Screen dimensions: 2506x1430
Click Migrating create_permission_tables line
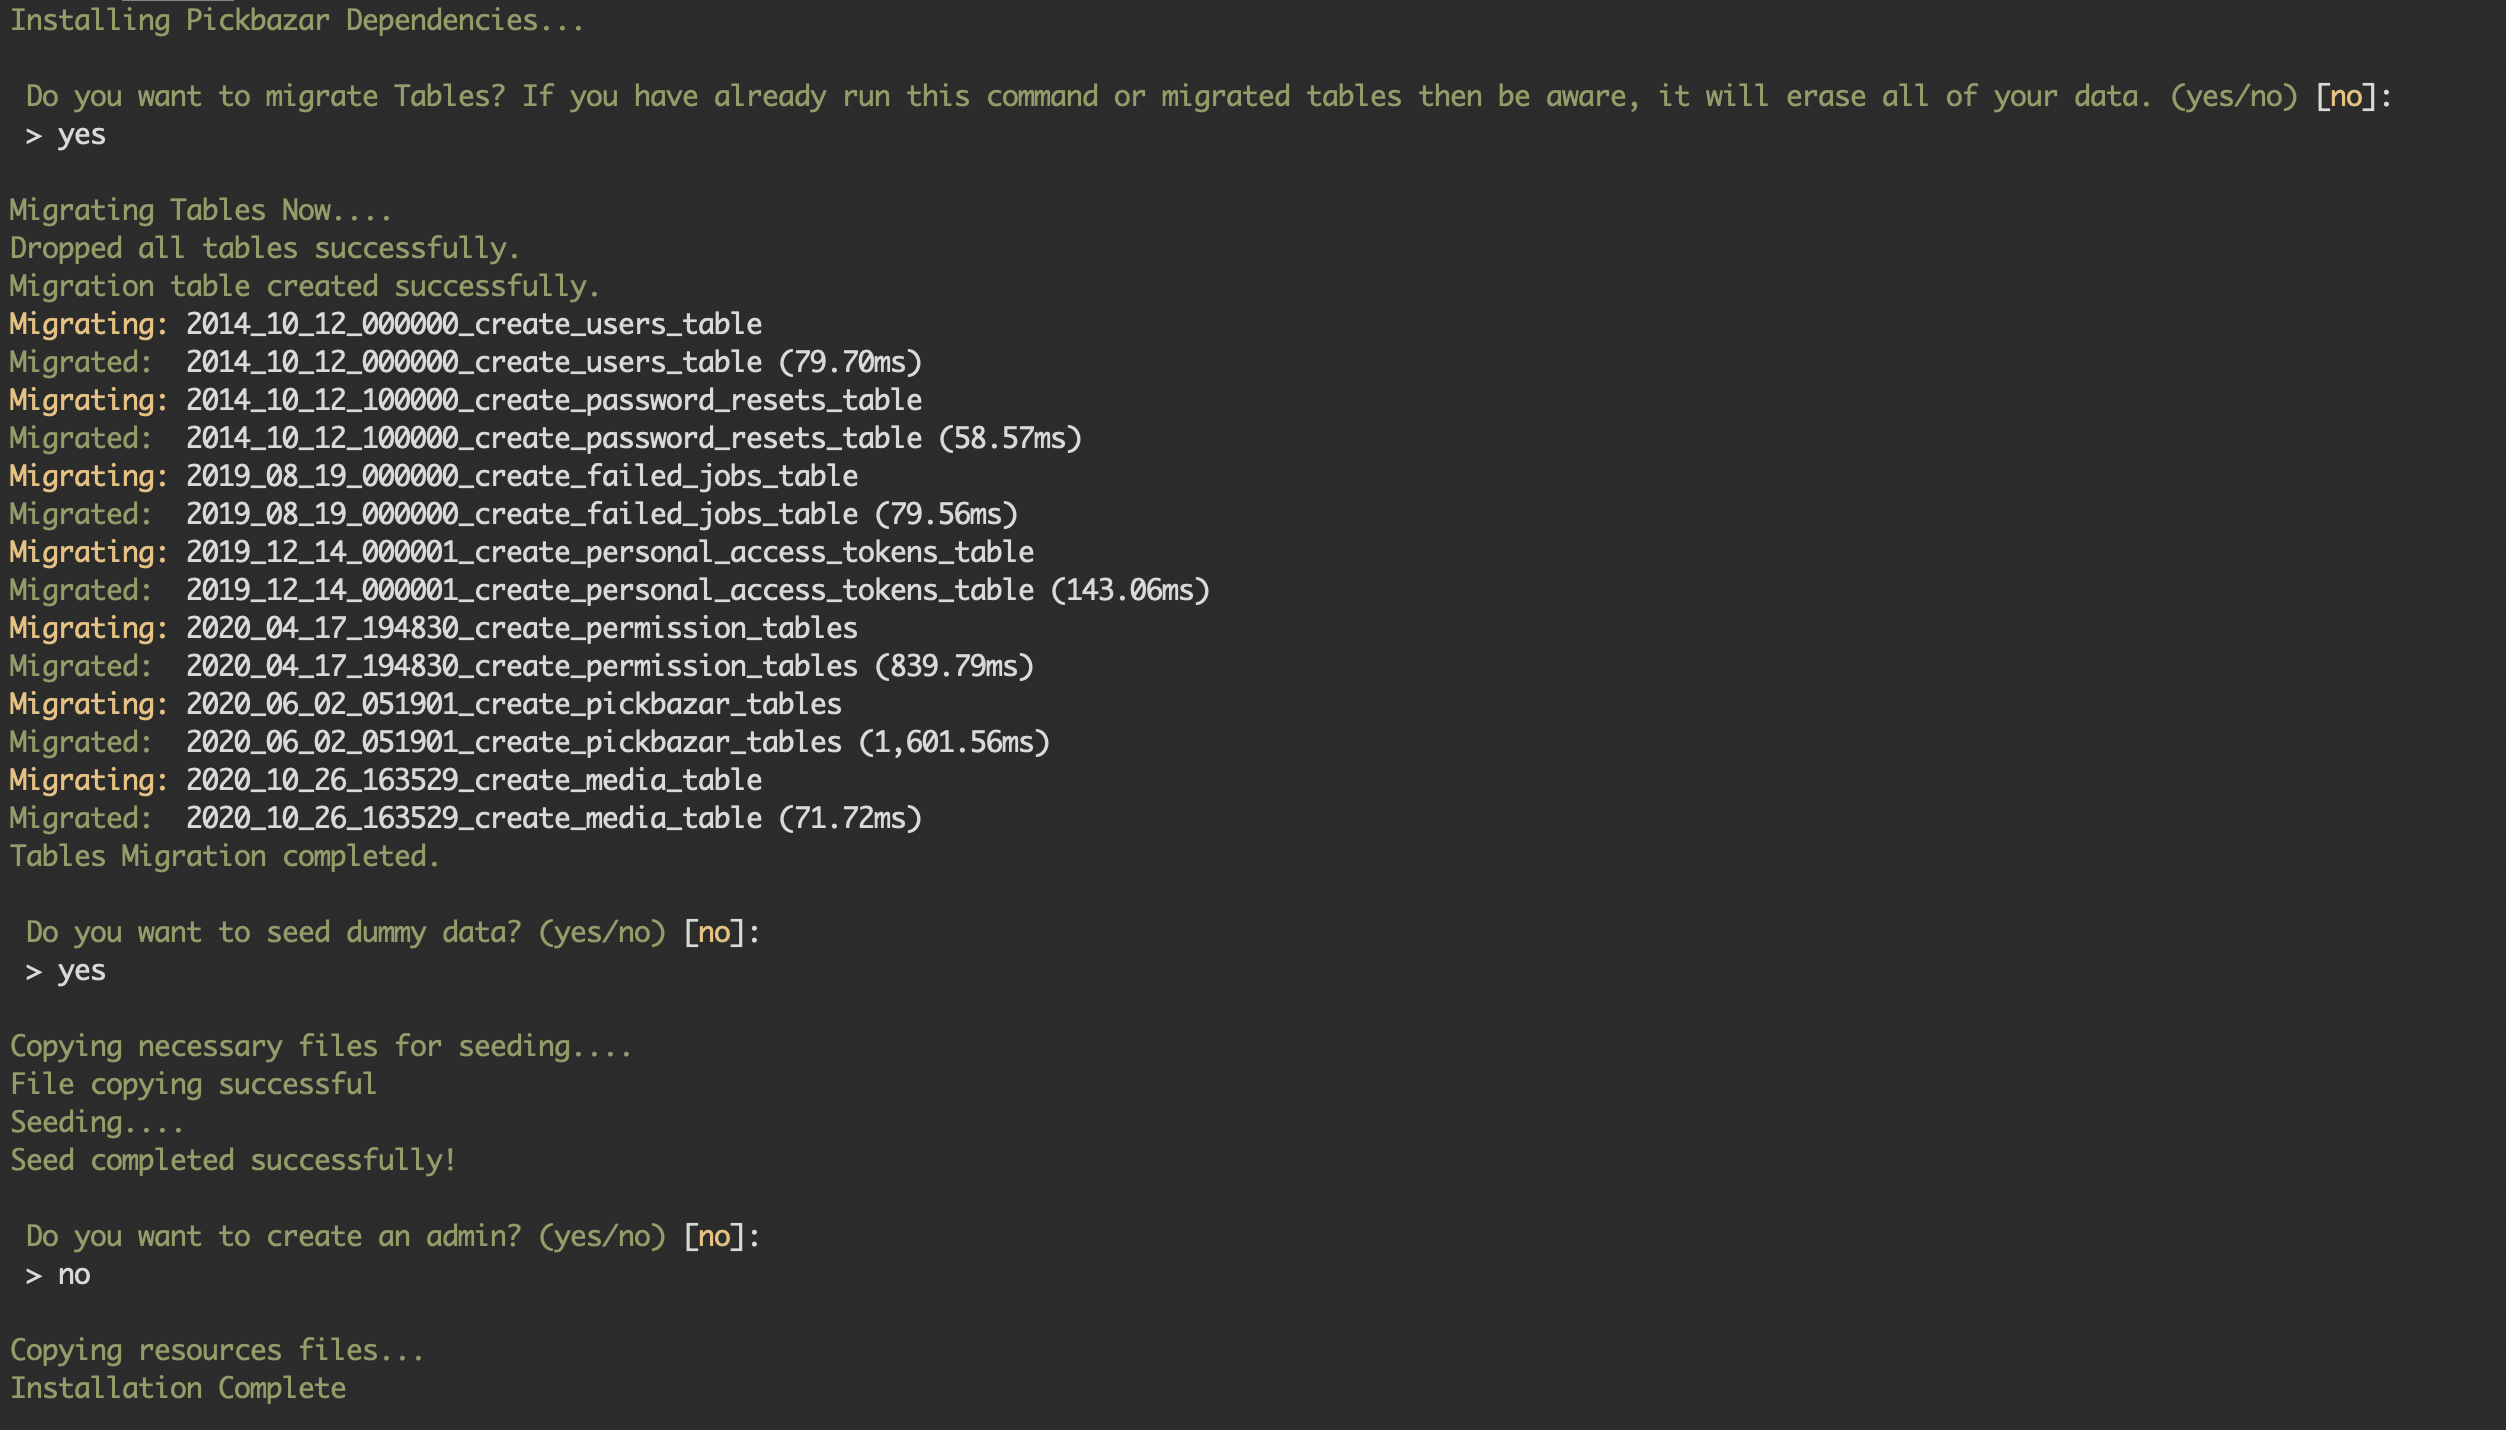click(x=434, y=629)
